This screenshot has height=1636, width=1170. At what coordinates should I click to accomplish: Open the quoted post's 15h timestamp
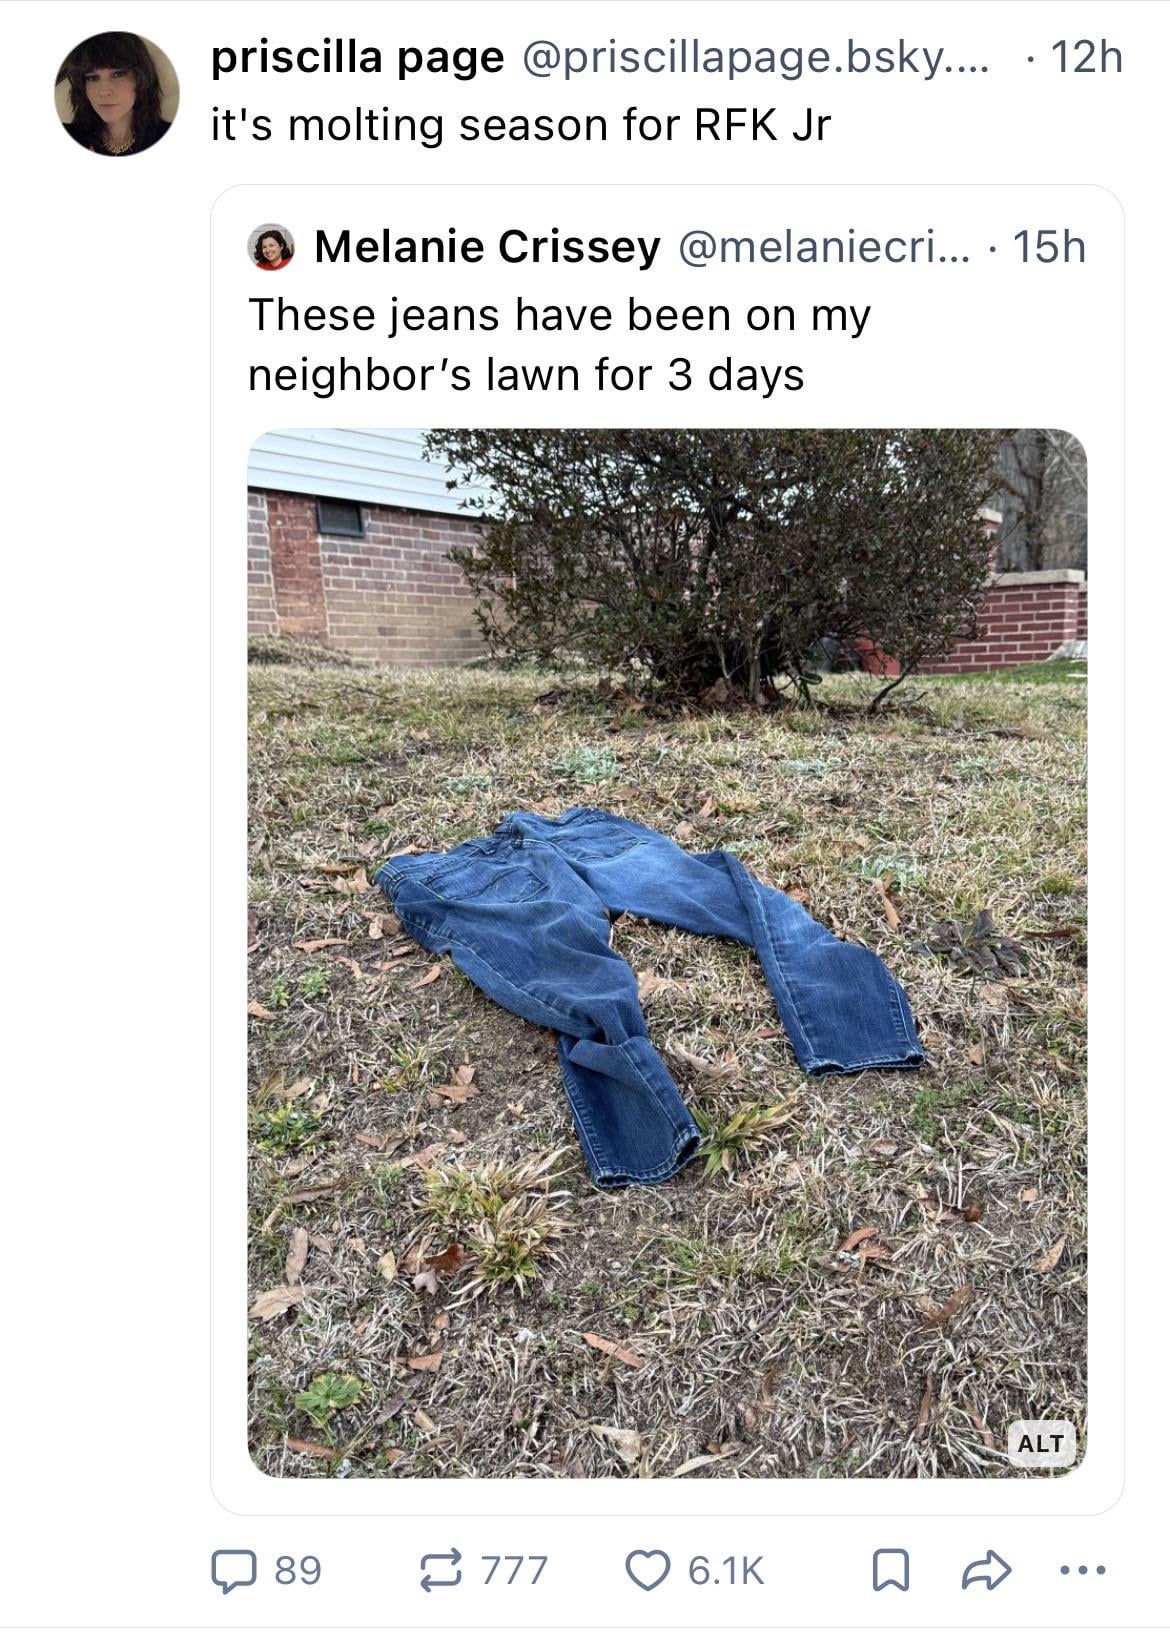1049,247
